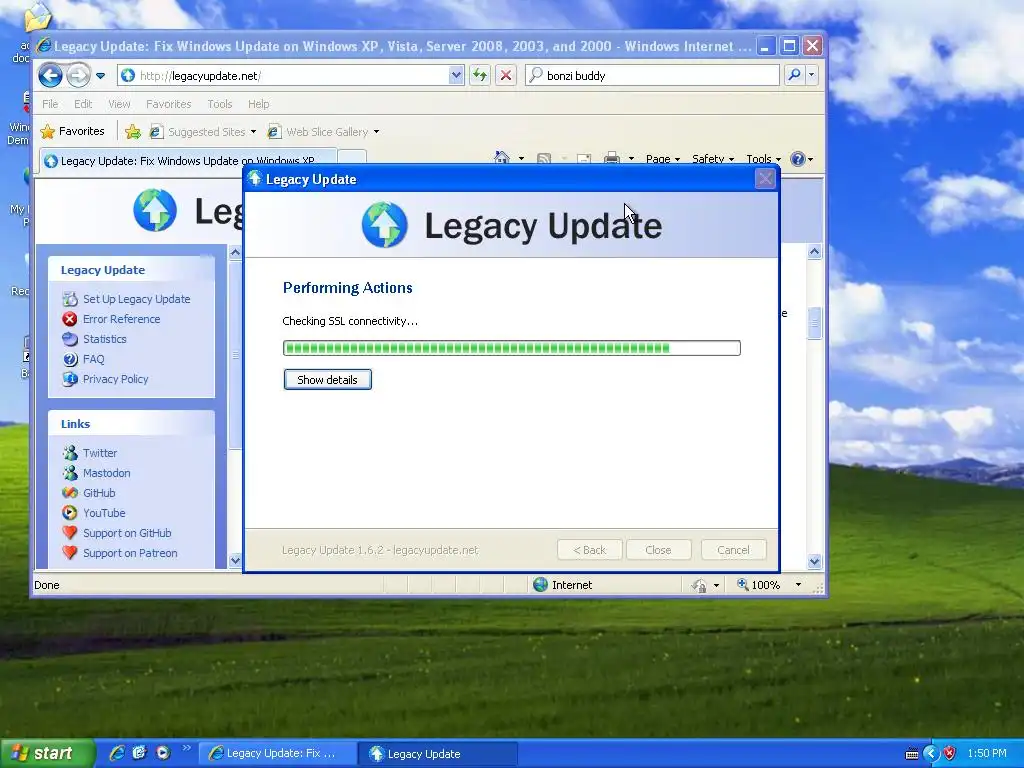This screenshot has height=768, width=1024.
Task: Click the RSS feeds icon
Action: 543,159
